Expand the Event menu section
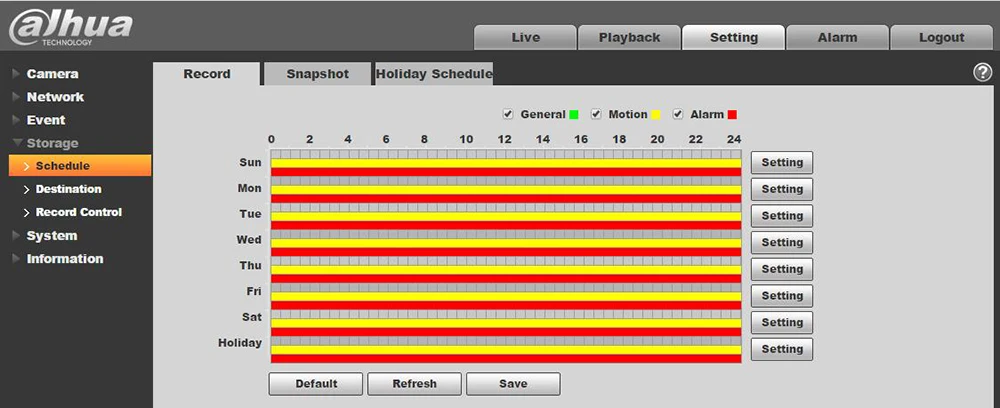This screenshot has height=408, width=1000. click(x=45, y=120)
